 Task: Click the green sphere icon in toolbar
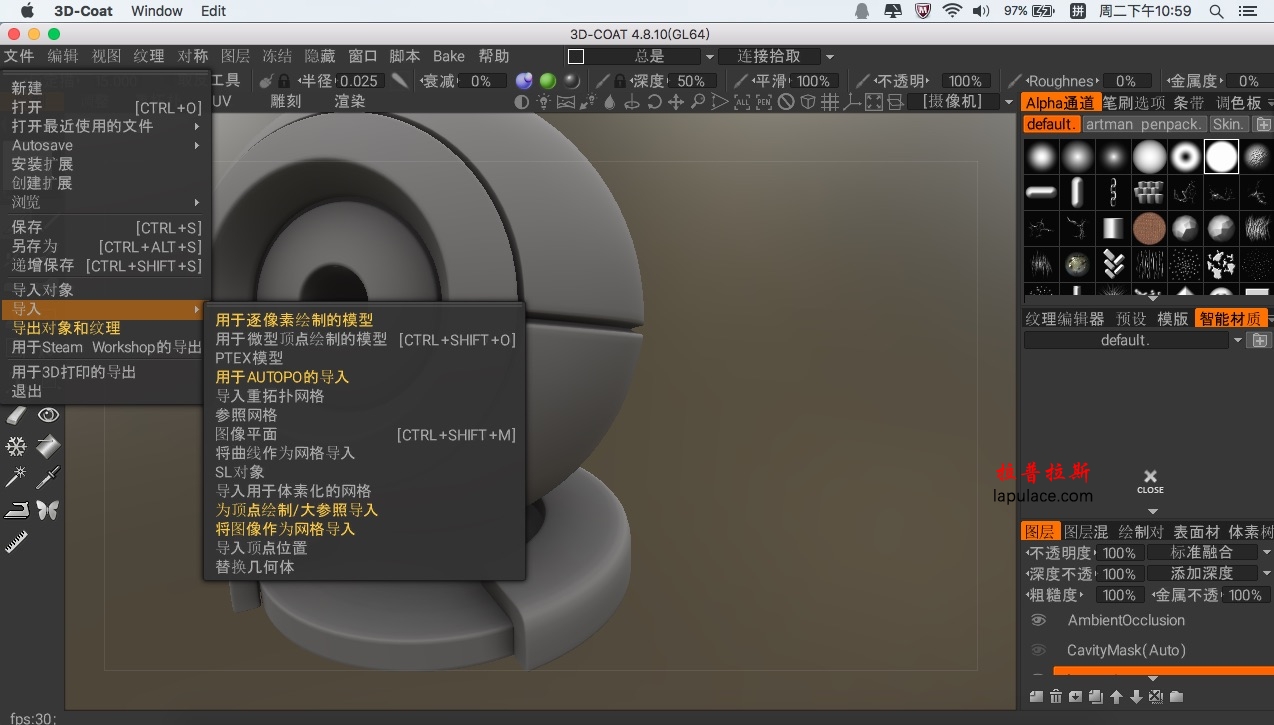click(548, 81)
